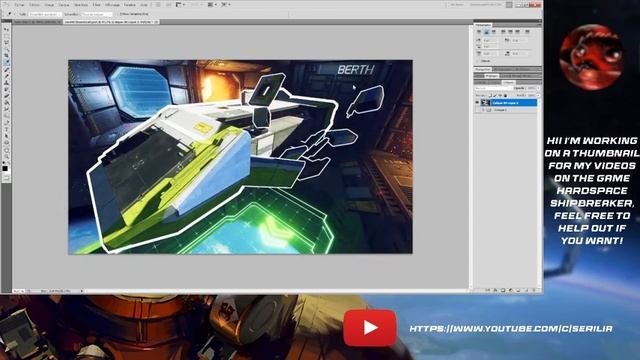640x360 pixels.
Task: Lock transparent pixels in Layers panel
Action: pyautogui.click(x=490, y=96)
